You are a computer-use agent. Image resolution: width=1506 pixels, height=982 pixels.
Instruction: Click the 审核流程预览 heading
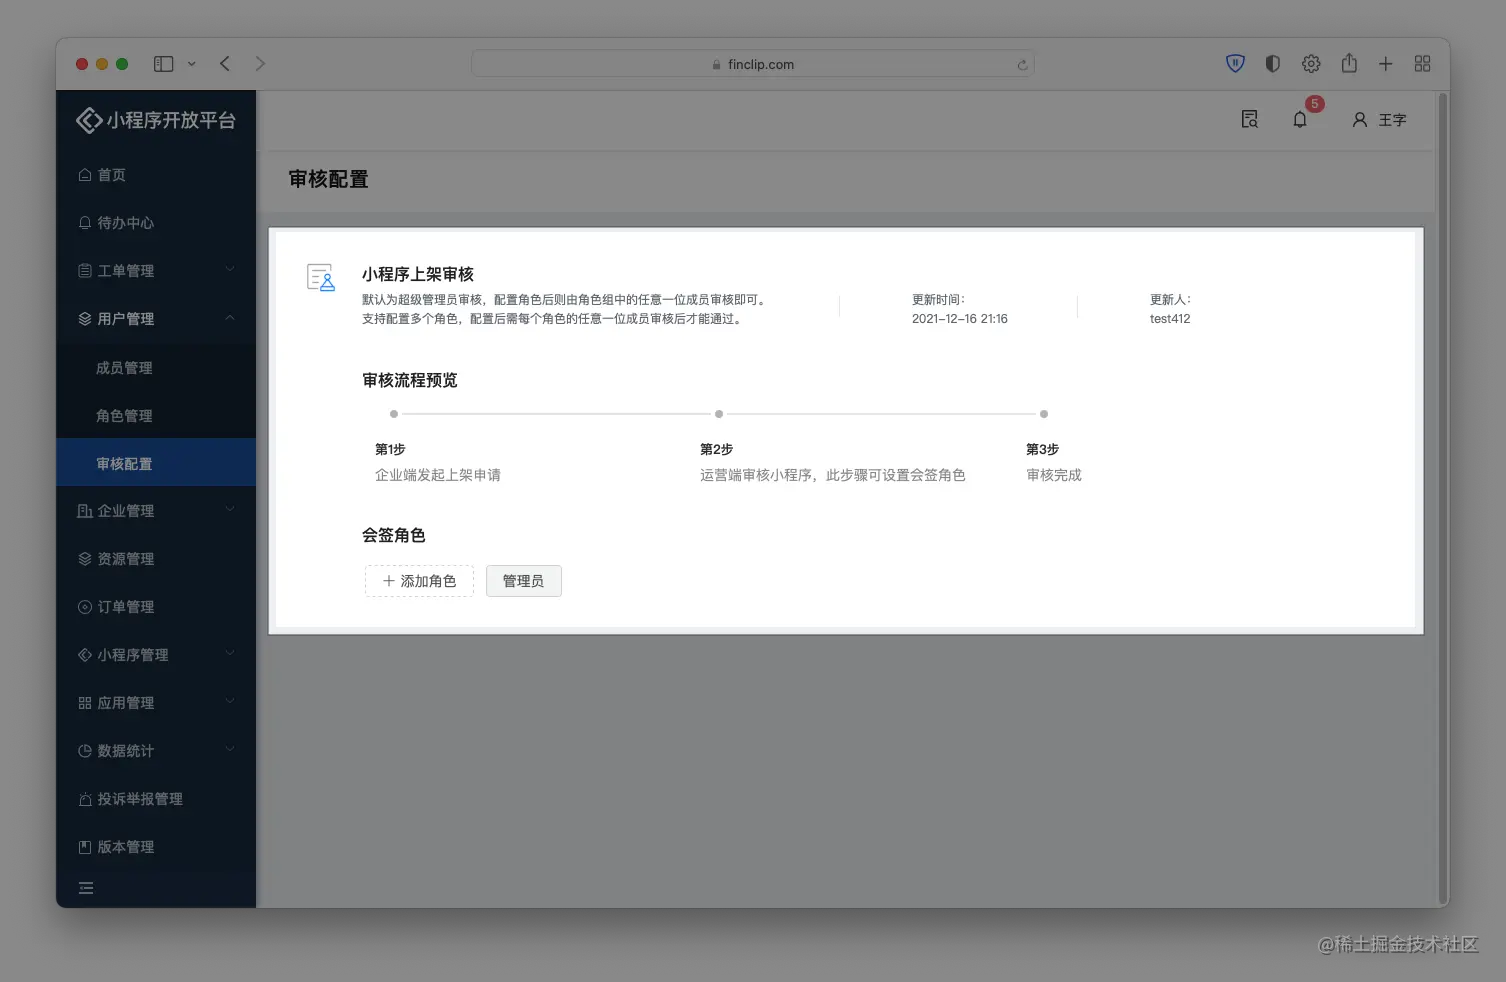pos(410,380)
